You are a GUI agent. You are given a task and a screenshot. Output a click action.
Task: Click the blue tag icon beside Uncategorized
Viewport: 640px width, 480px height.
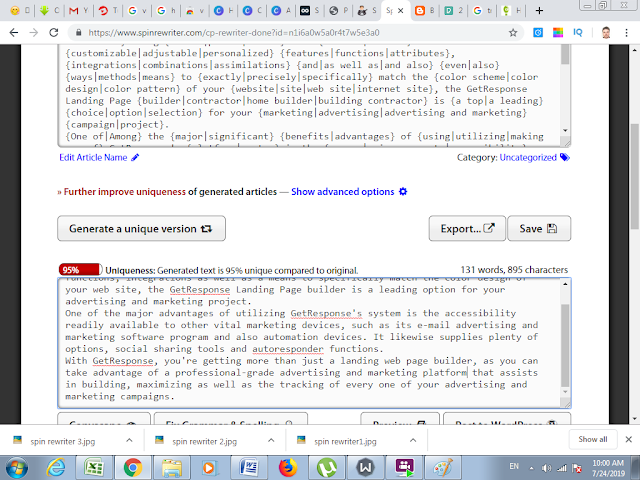564,158
